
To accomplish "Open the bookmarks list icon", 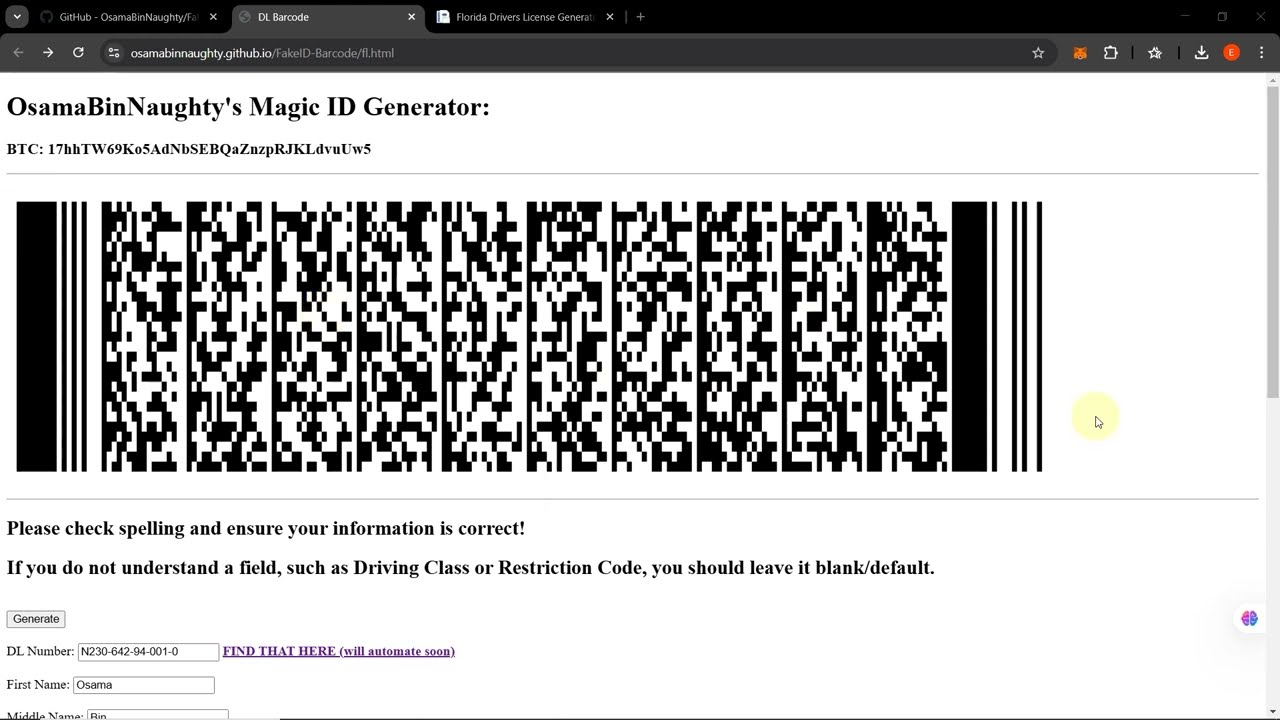I will 1155,53.
